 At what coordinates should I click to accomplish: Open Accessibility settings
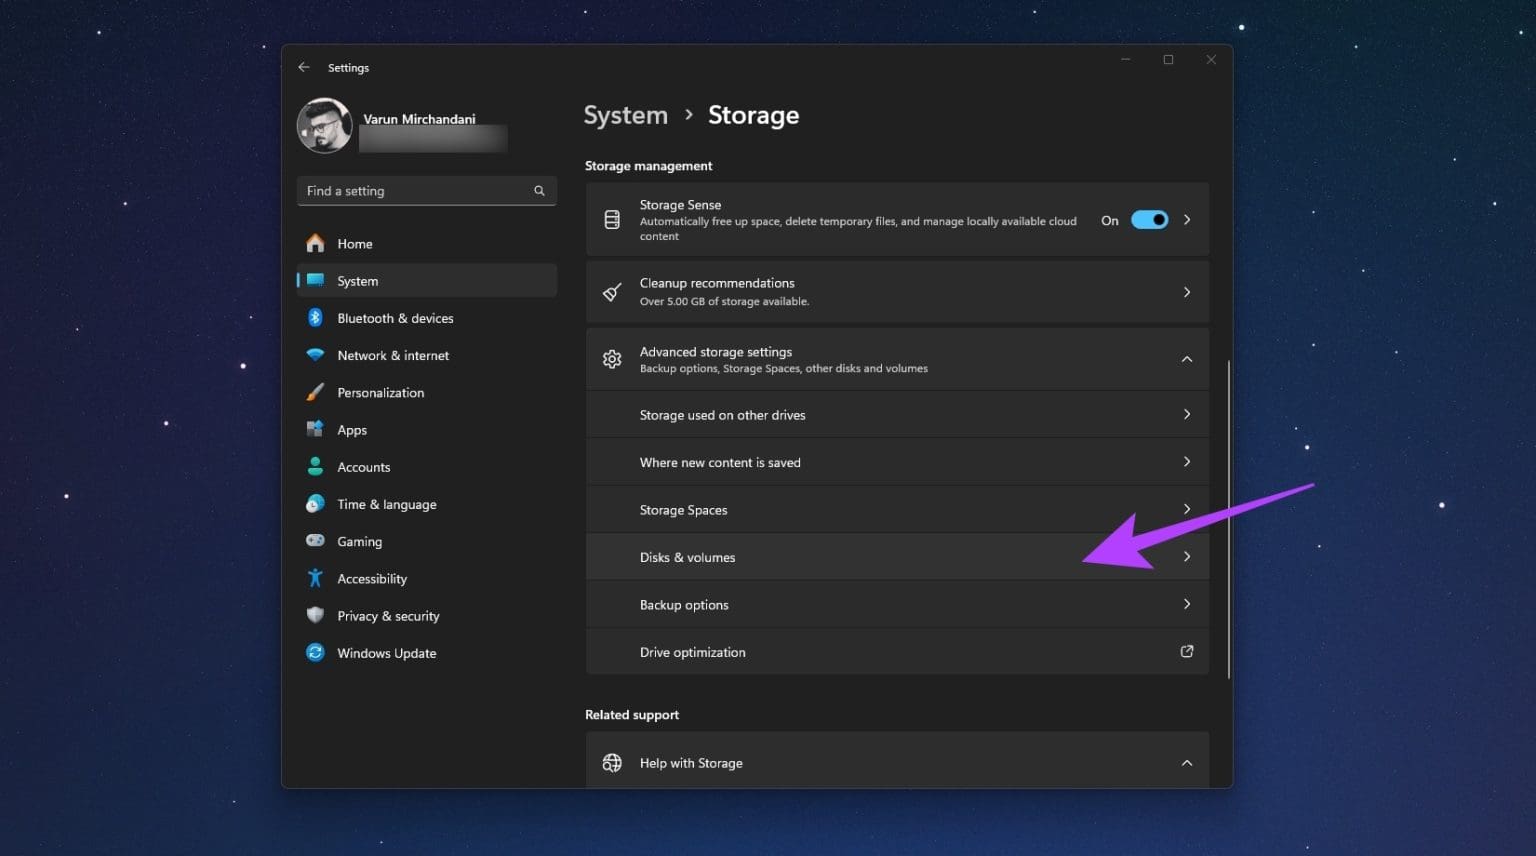point(372,578)
